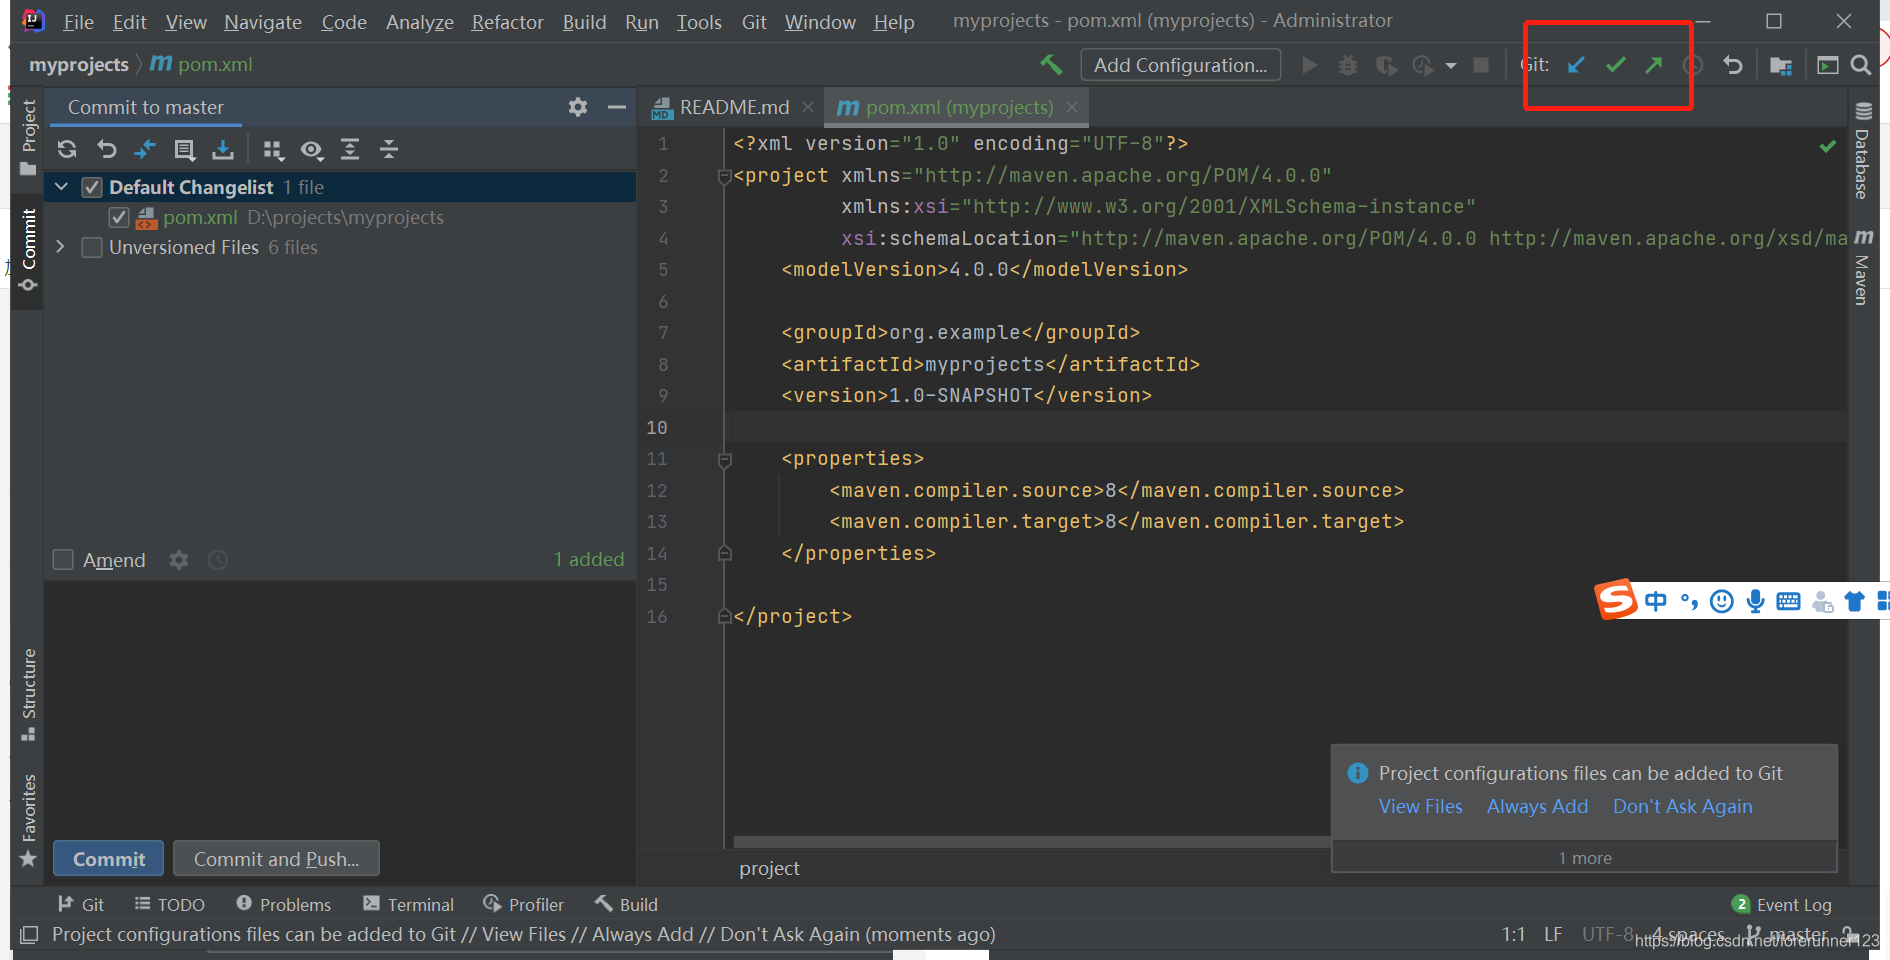
Task: Open the File menu
Action: pos(77,22)
